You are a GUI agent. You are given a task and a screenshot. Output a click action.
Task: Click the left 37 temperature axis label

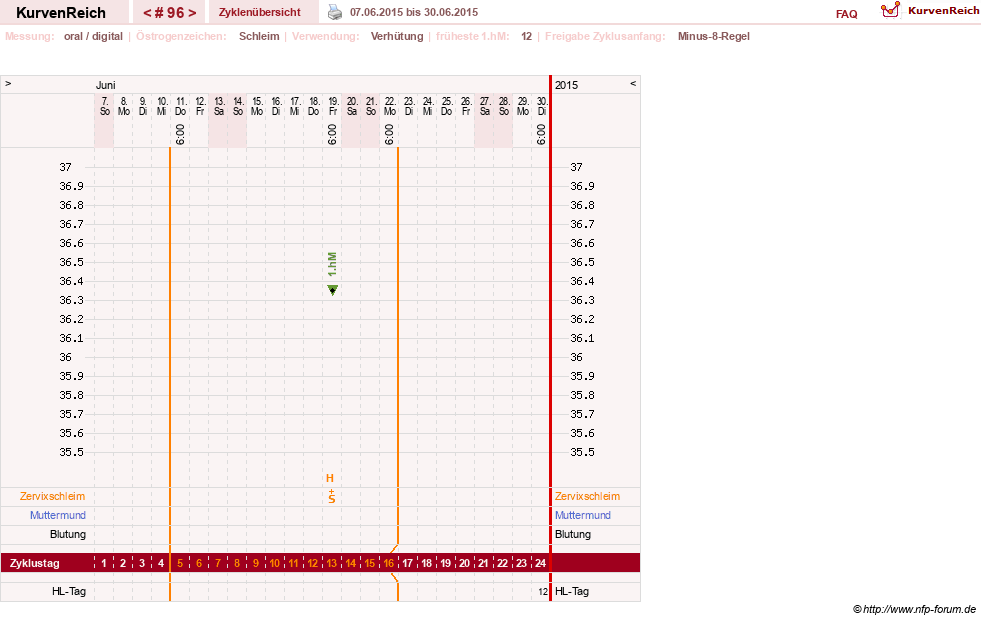pos(66,167)
